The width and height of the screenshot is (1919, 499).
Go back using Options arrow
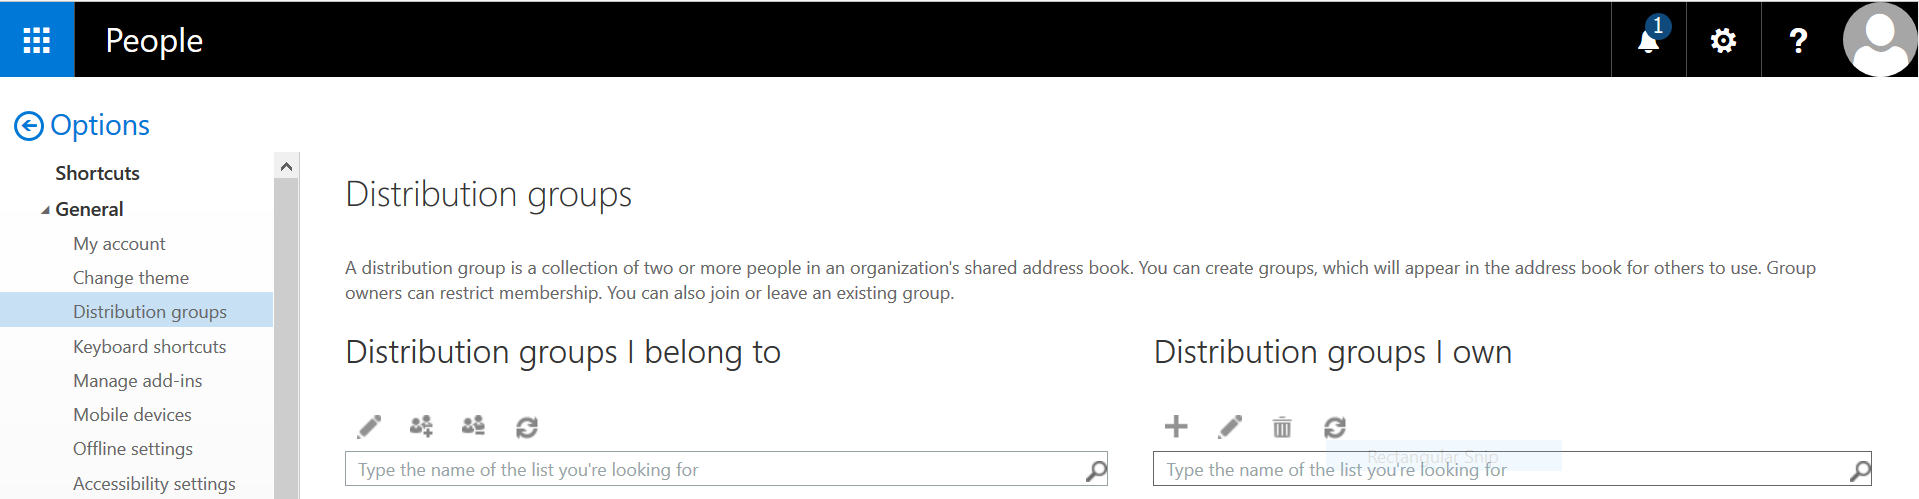[28, 126]
